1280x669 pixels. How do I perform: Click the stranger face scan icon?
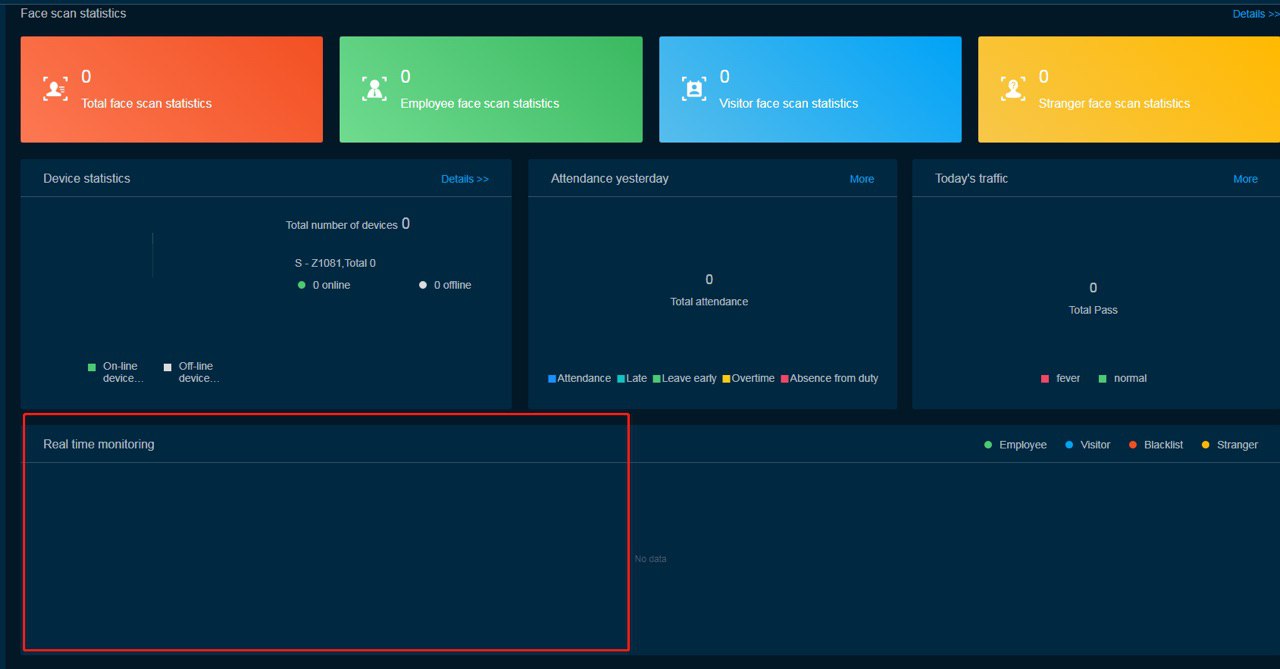1013,89
